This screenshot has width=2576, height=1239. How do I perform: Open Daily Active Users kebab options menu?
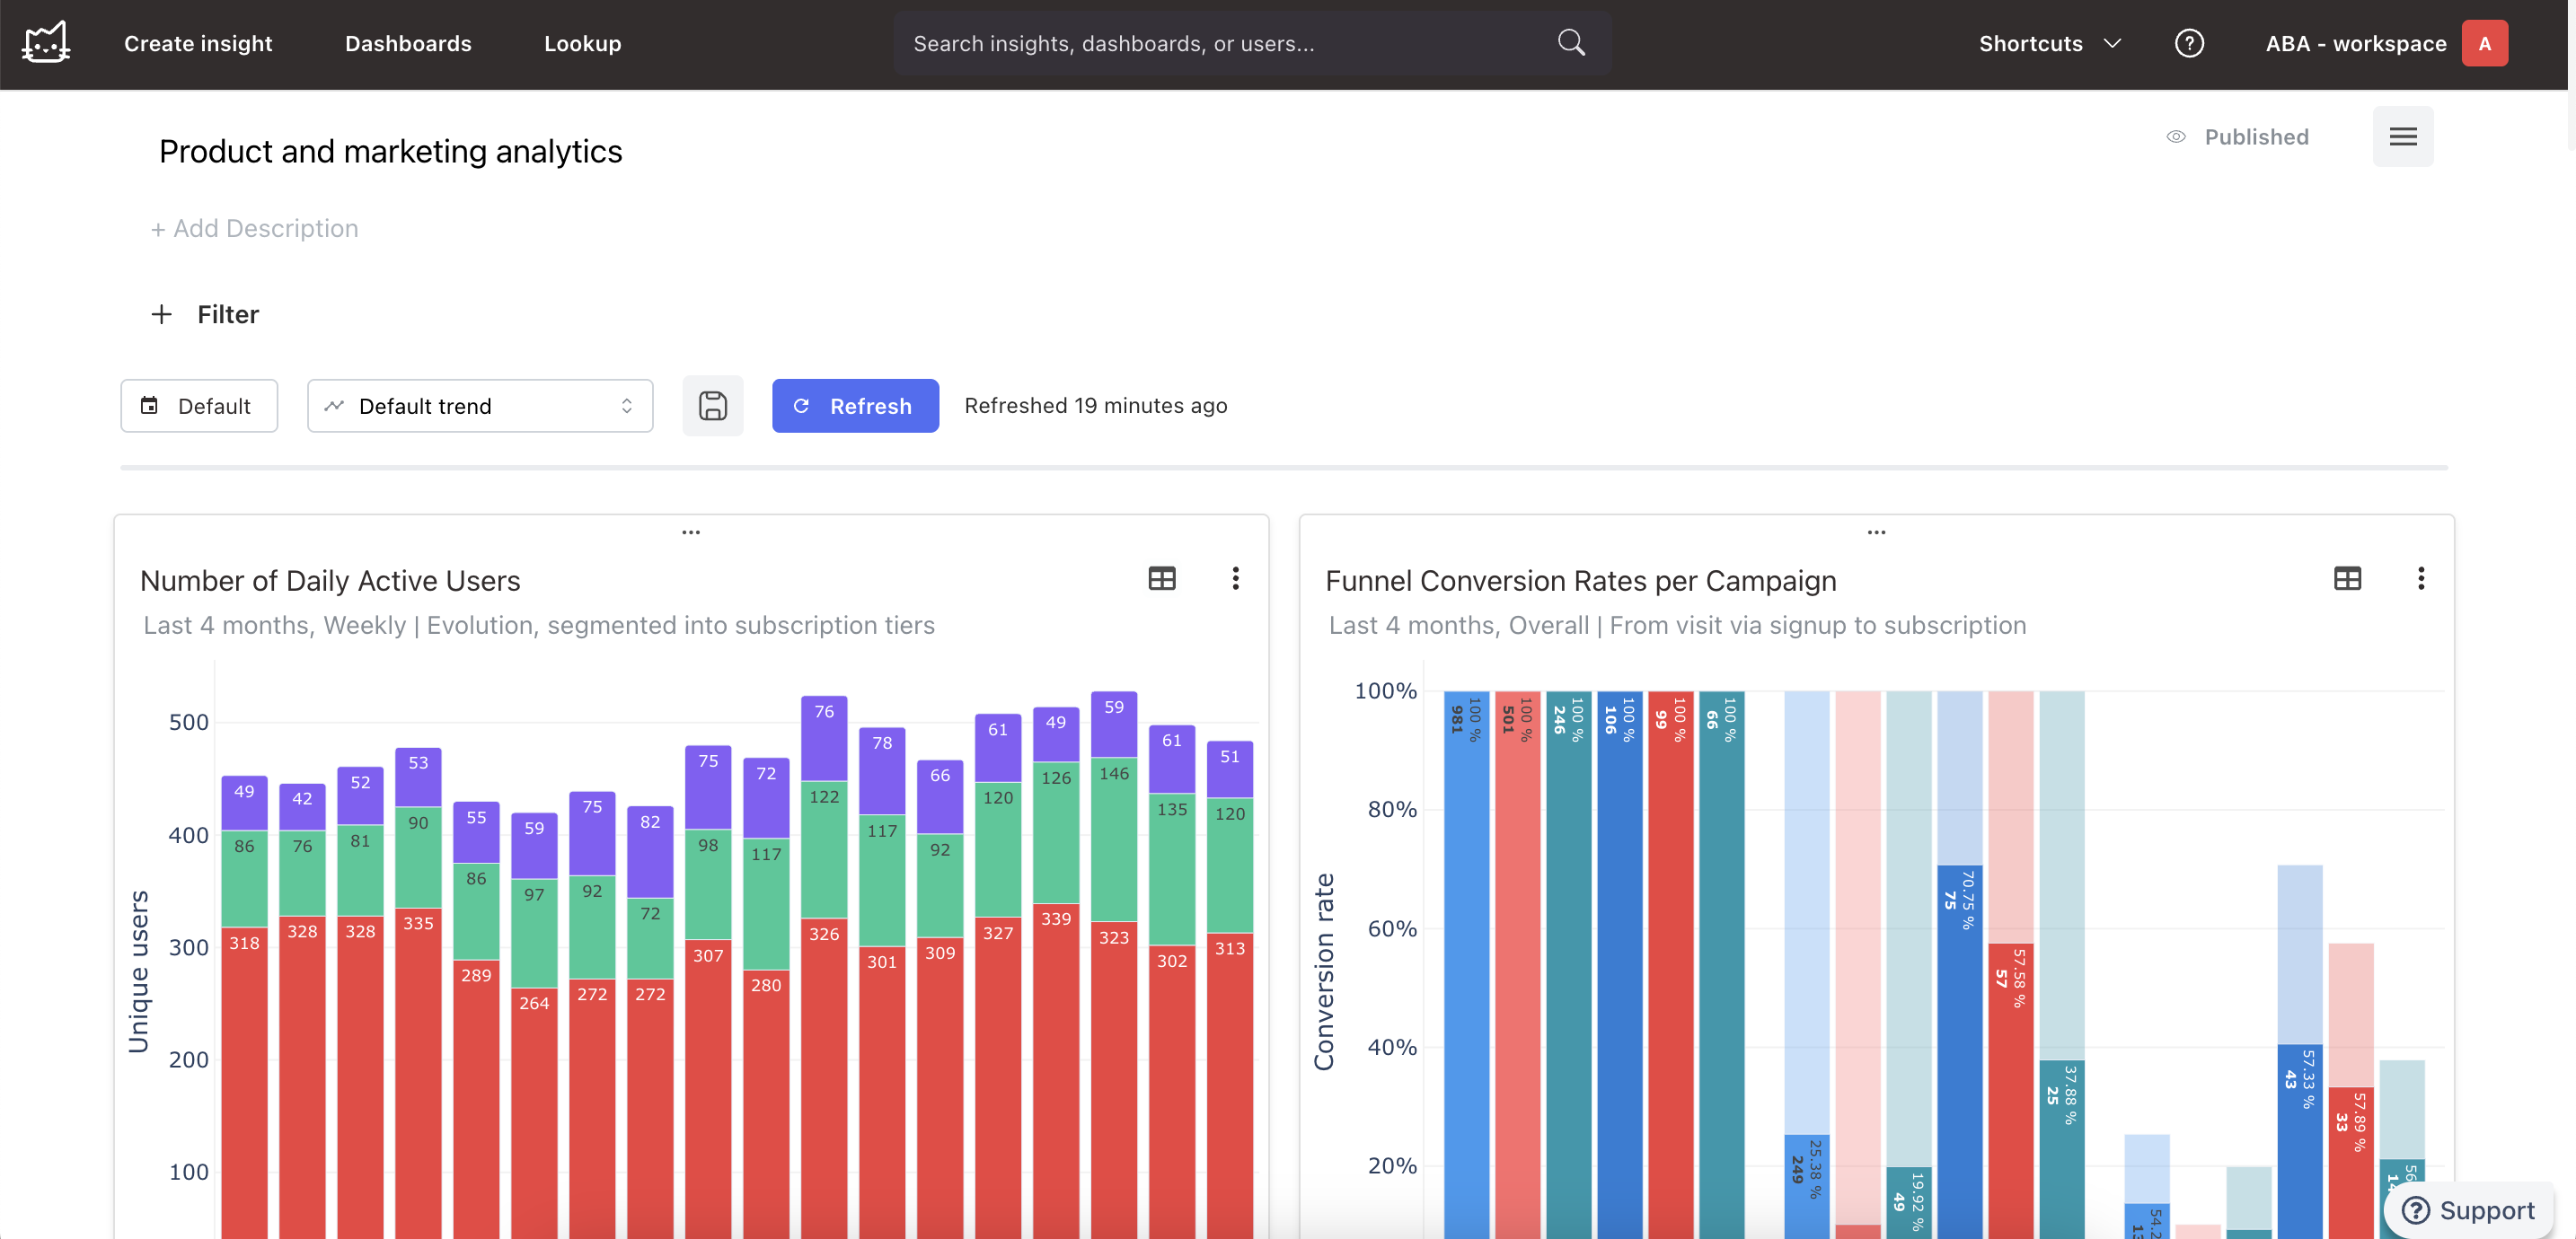tap(1235, 579)
